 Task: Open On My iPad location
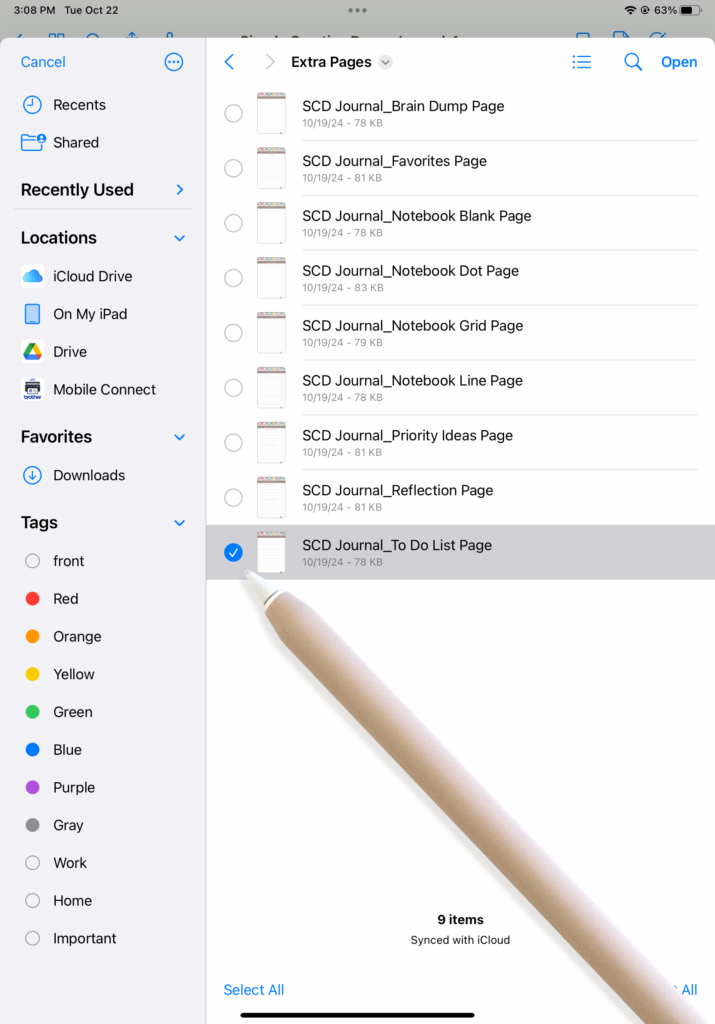(x=90, y=314)
